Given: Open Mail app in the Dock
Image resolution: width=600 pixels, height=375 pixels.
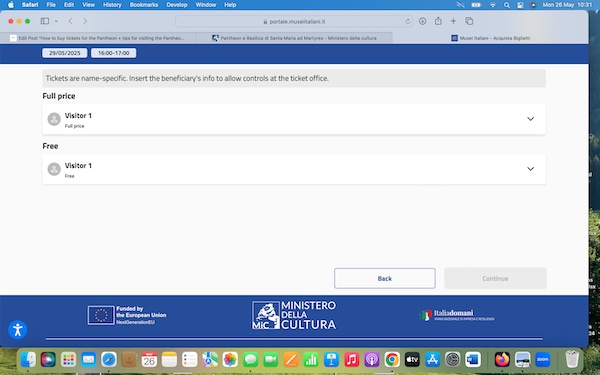Looking at the screenshot, I should (x=88, y=360).
